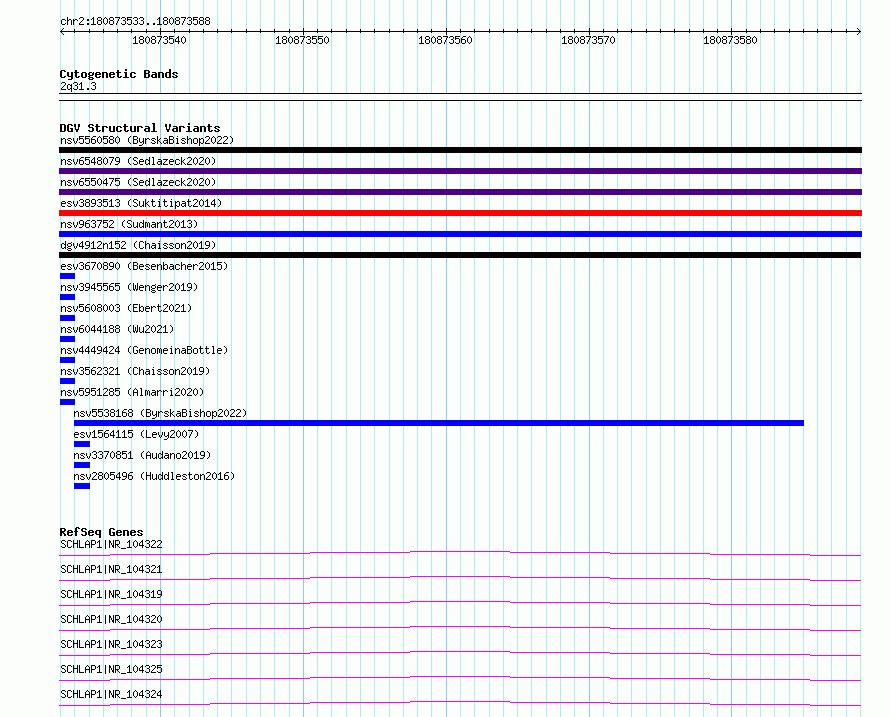The image size is (890, 717).
Task: Click the blue bar for nsv963752
Action: click(460, 234)
